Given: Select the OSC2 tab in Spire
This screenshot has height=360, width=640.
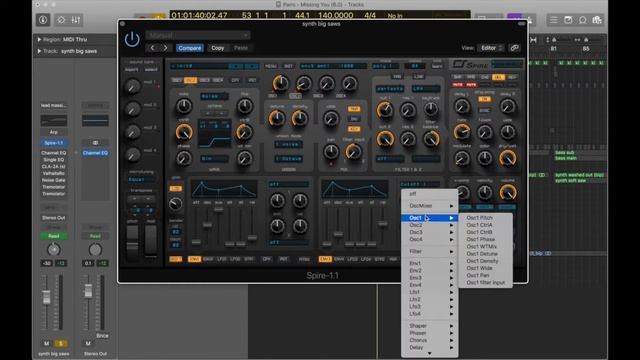Looking at the screenshot, I should click(190, 80).
